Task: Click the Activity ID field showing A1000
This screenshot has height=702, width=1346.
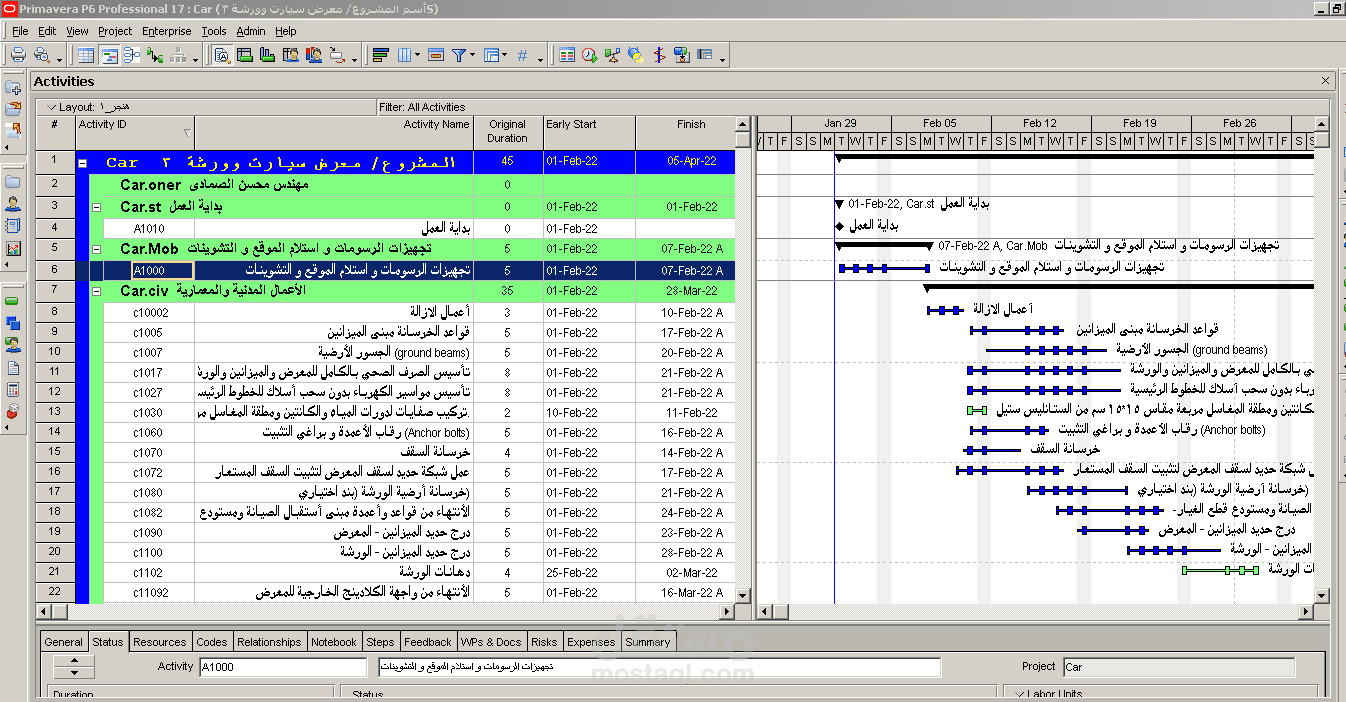Action: 282,667
